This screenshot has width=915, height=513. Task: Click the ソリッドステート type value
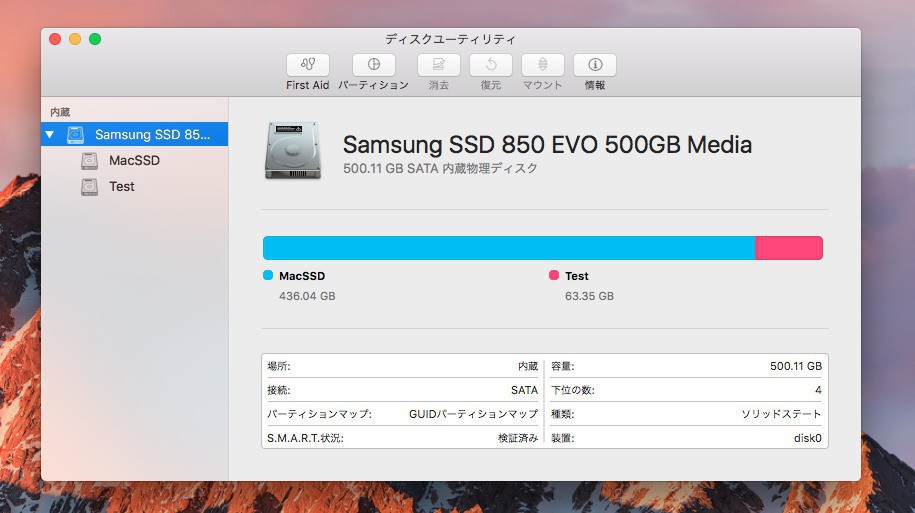[x=781, y=414]
